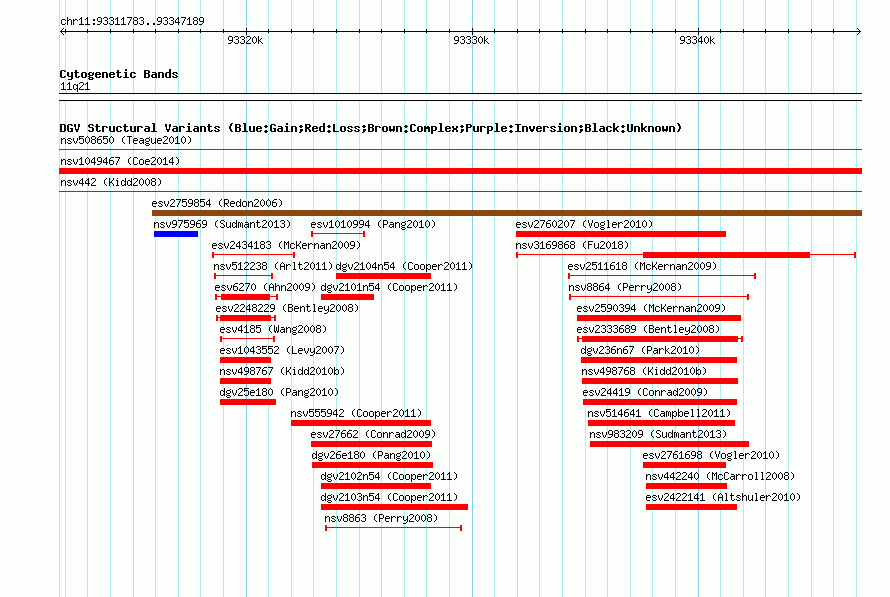The width and height of the screenshot is (890, 597).
Task: Click nsv498768 (Kidd2010b) label
Action: coord(644,371)
